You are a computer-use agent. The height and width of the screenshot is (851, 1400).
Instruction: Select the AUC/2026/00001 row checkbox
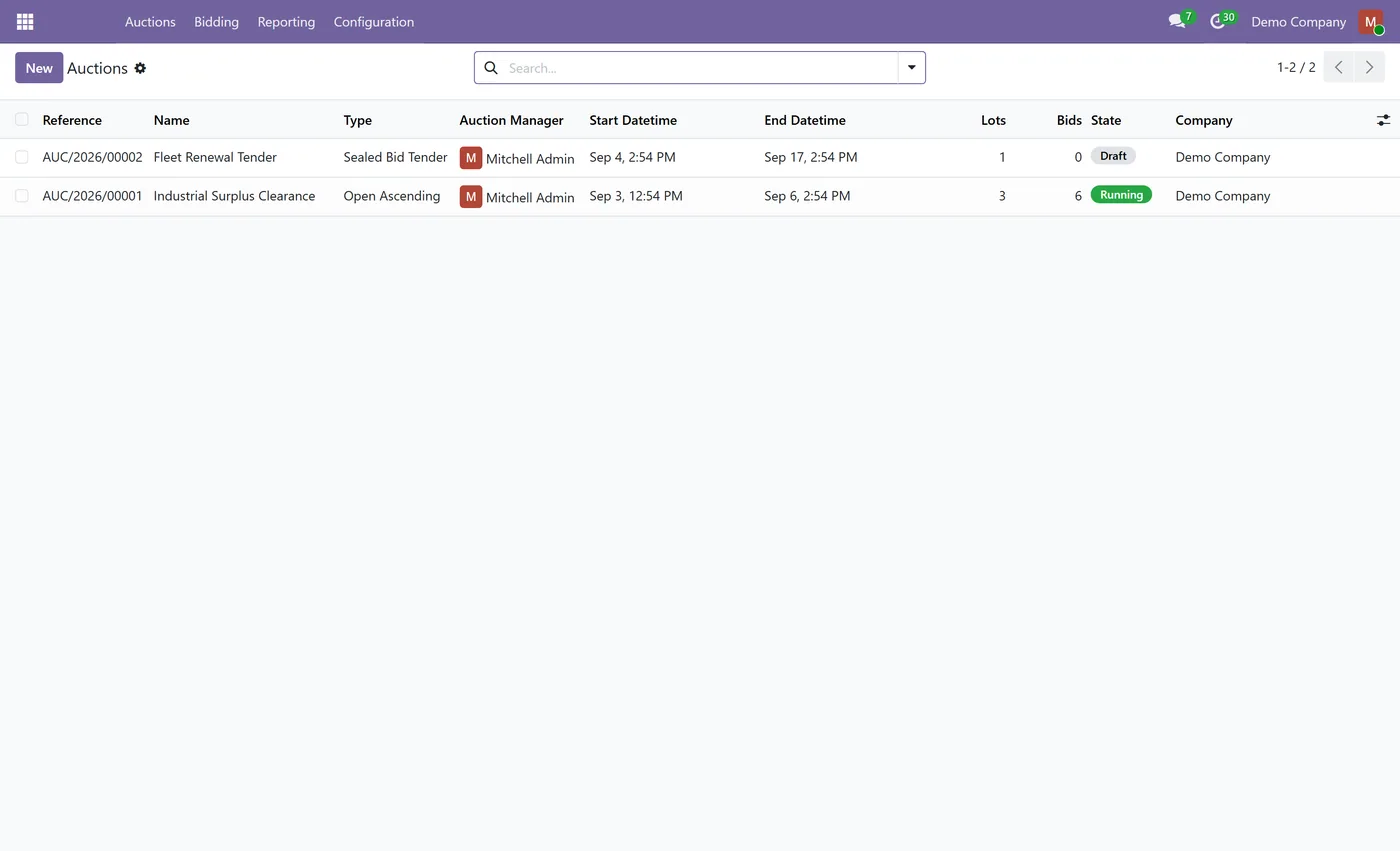point(21,196)
